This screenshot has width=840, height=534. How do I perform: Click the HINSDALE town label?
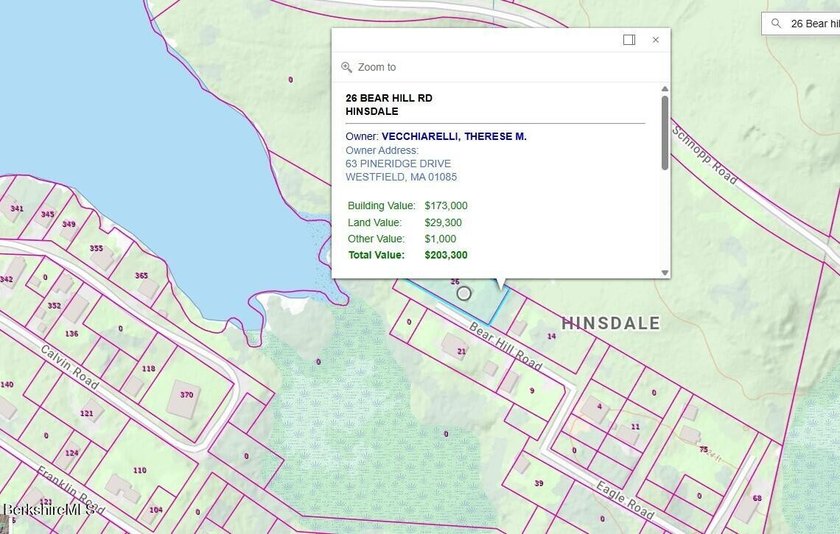611,323
